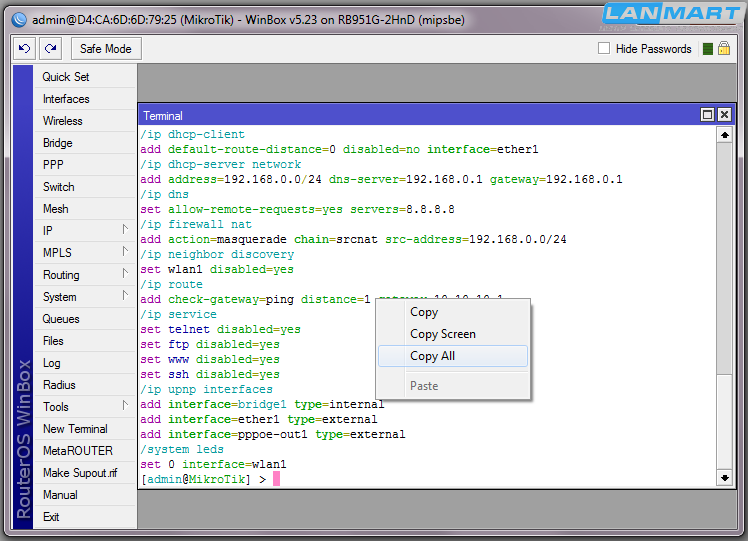748x541 pixels.
Task: Choose Copy Screen from the context menu
Action: click(x=453, y=334)
